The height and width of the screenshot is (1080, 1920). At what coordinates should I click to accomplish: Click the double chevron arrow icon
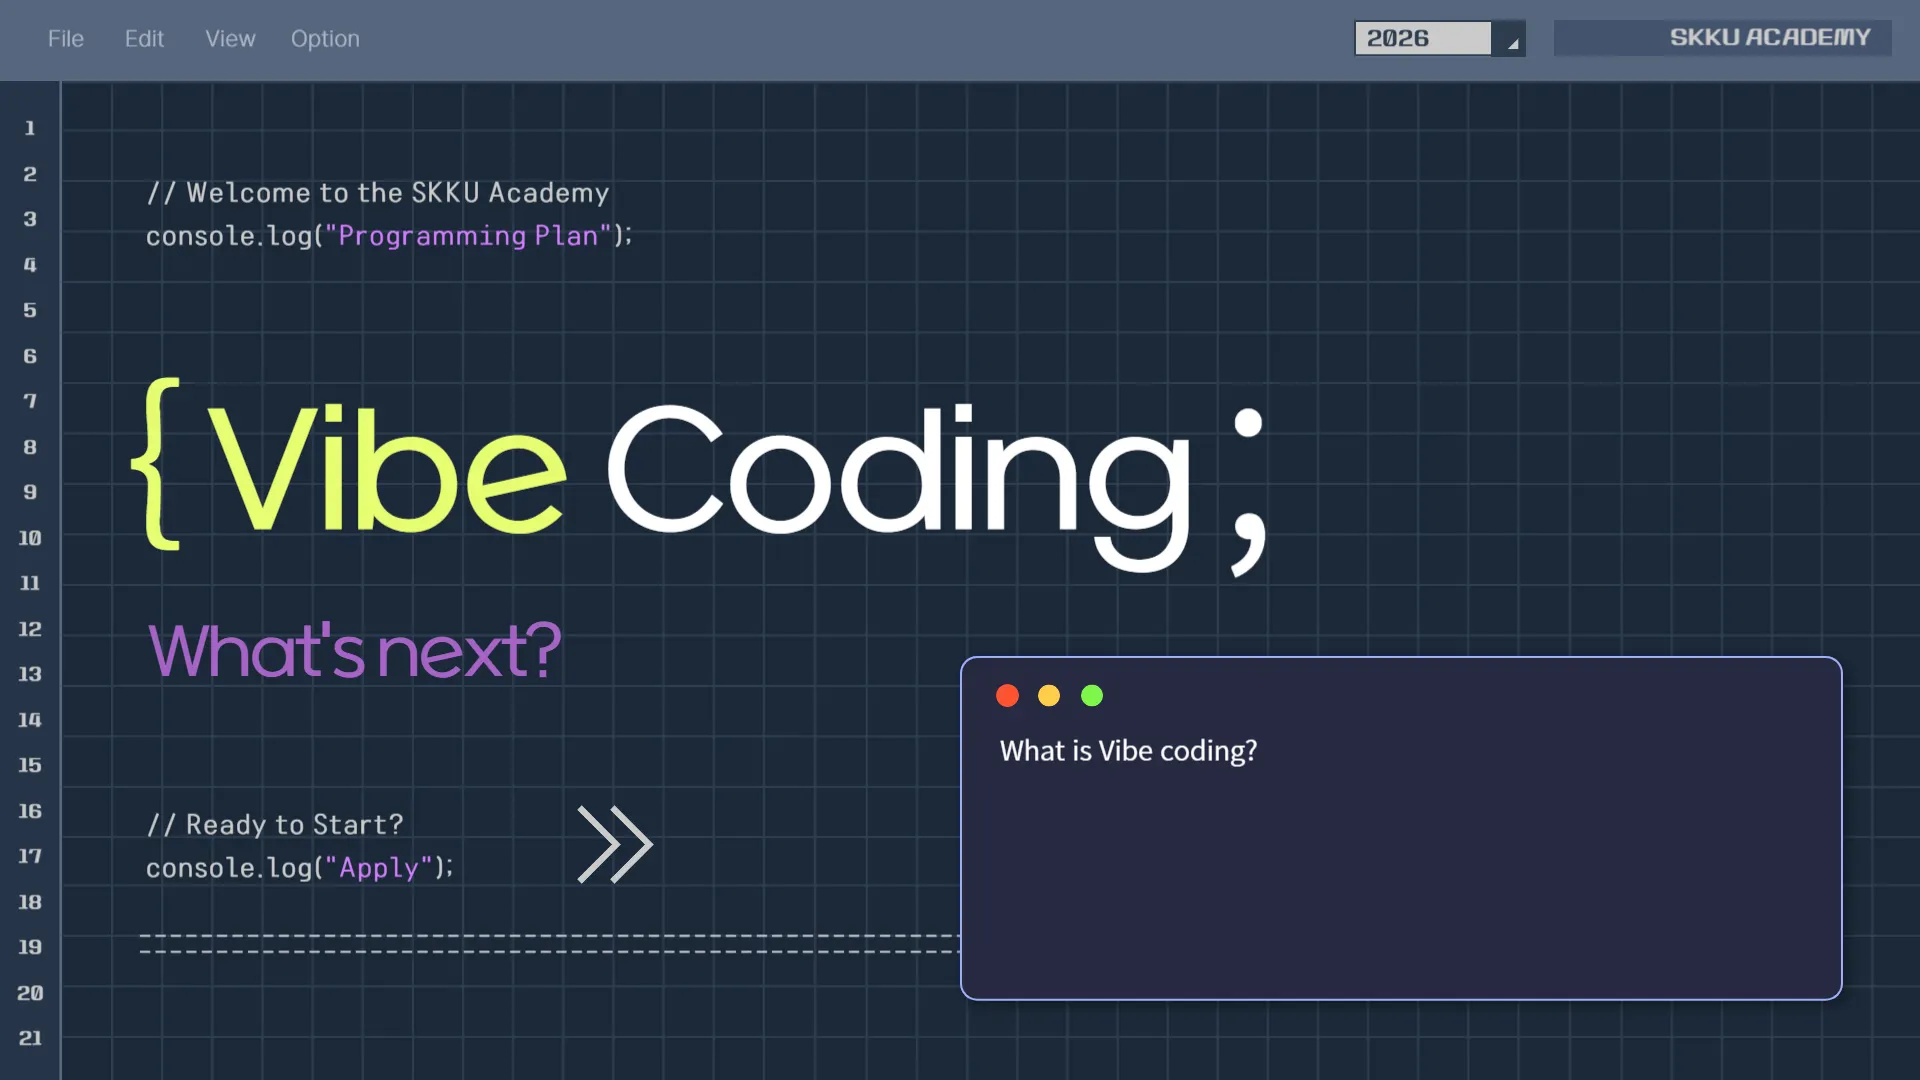(x=614, y=845)
